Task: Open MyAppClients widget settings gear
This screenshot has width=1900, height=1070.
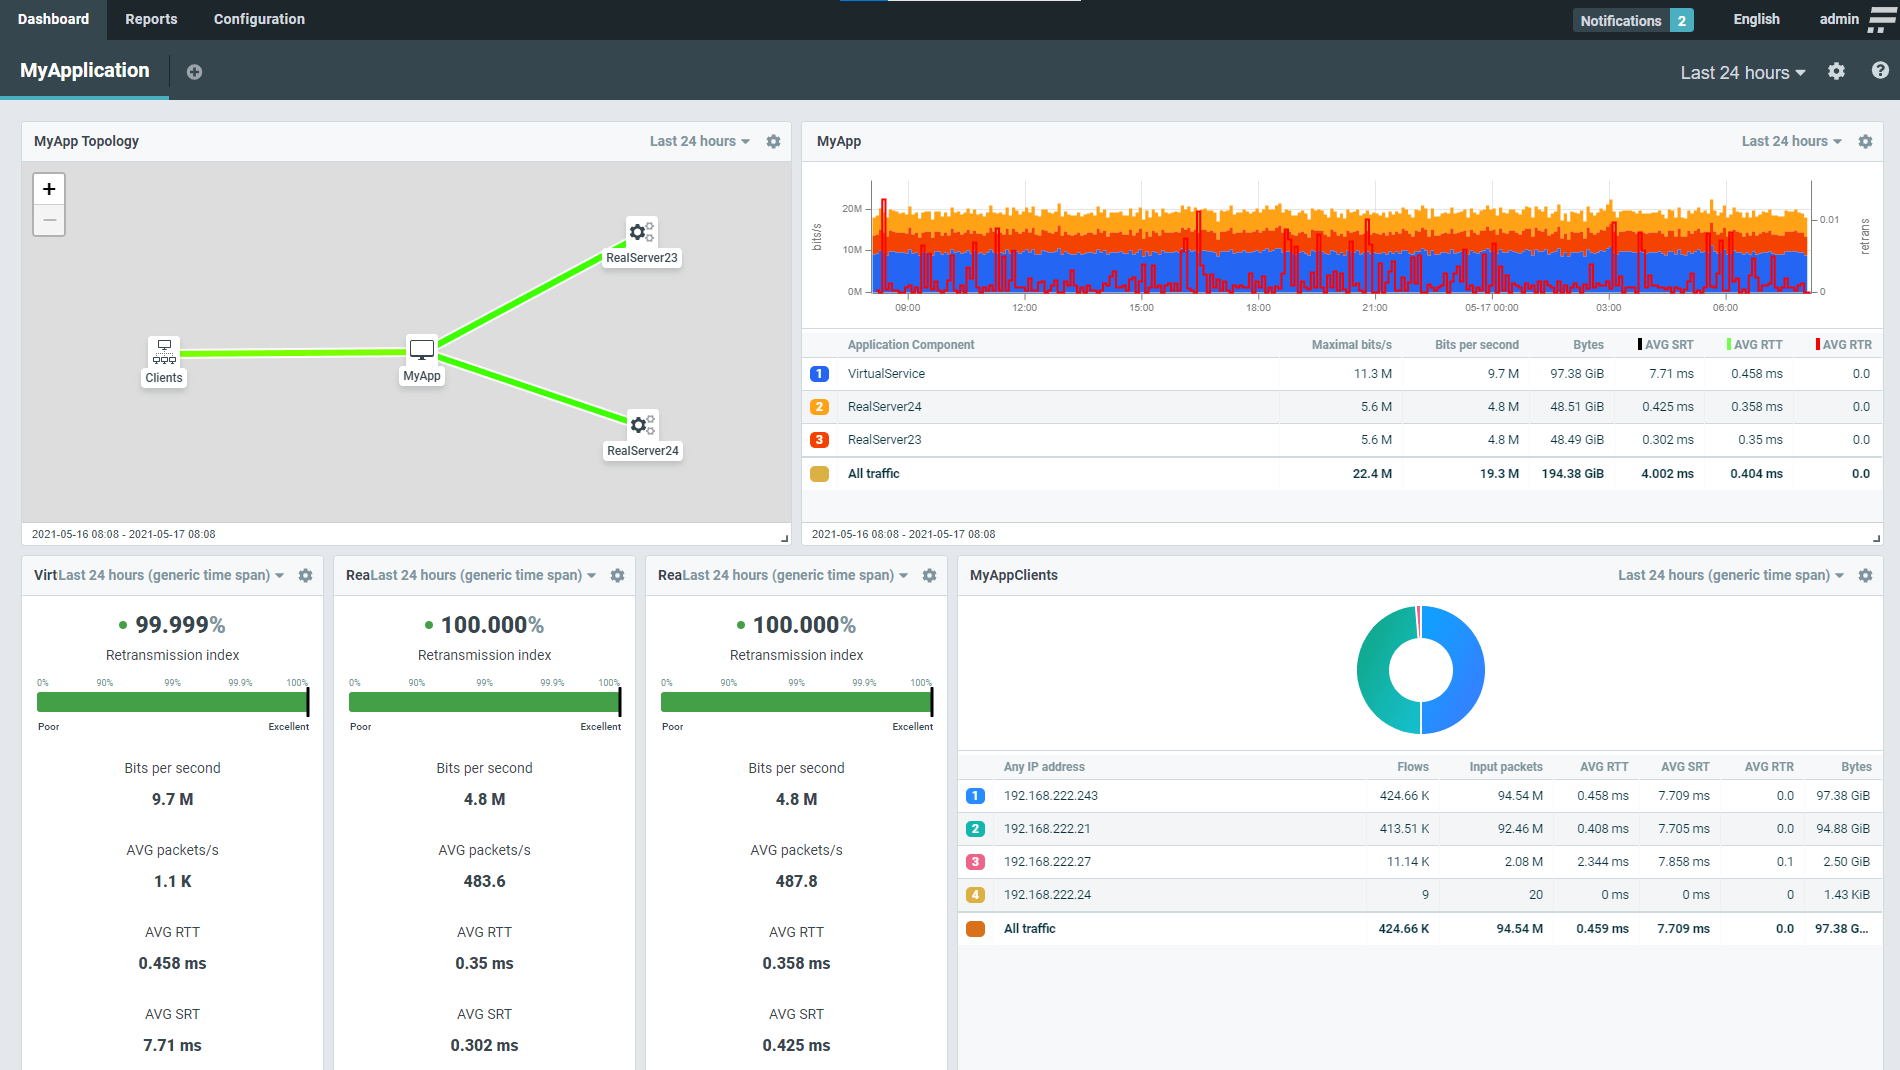Action: click(1865, 576)
